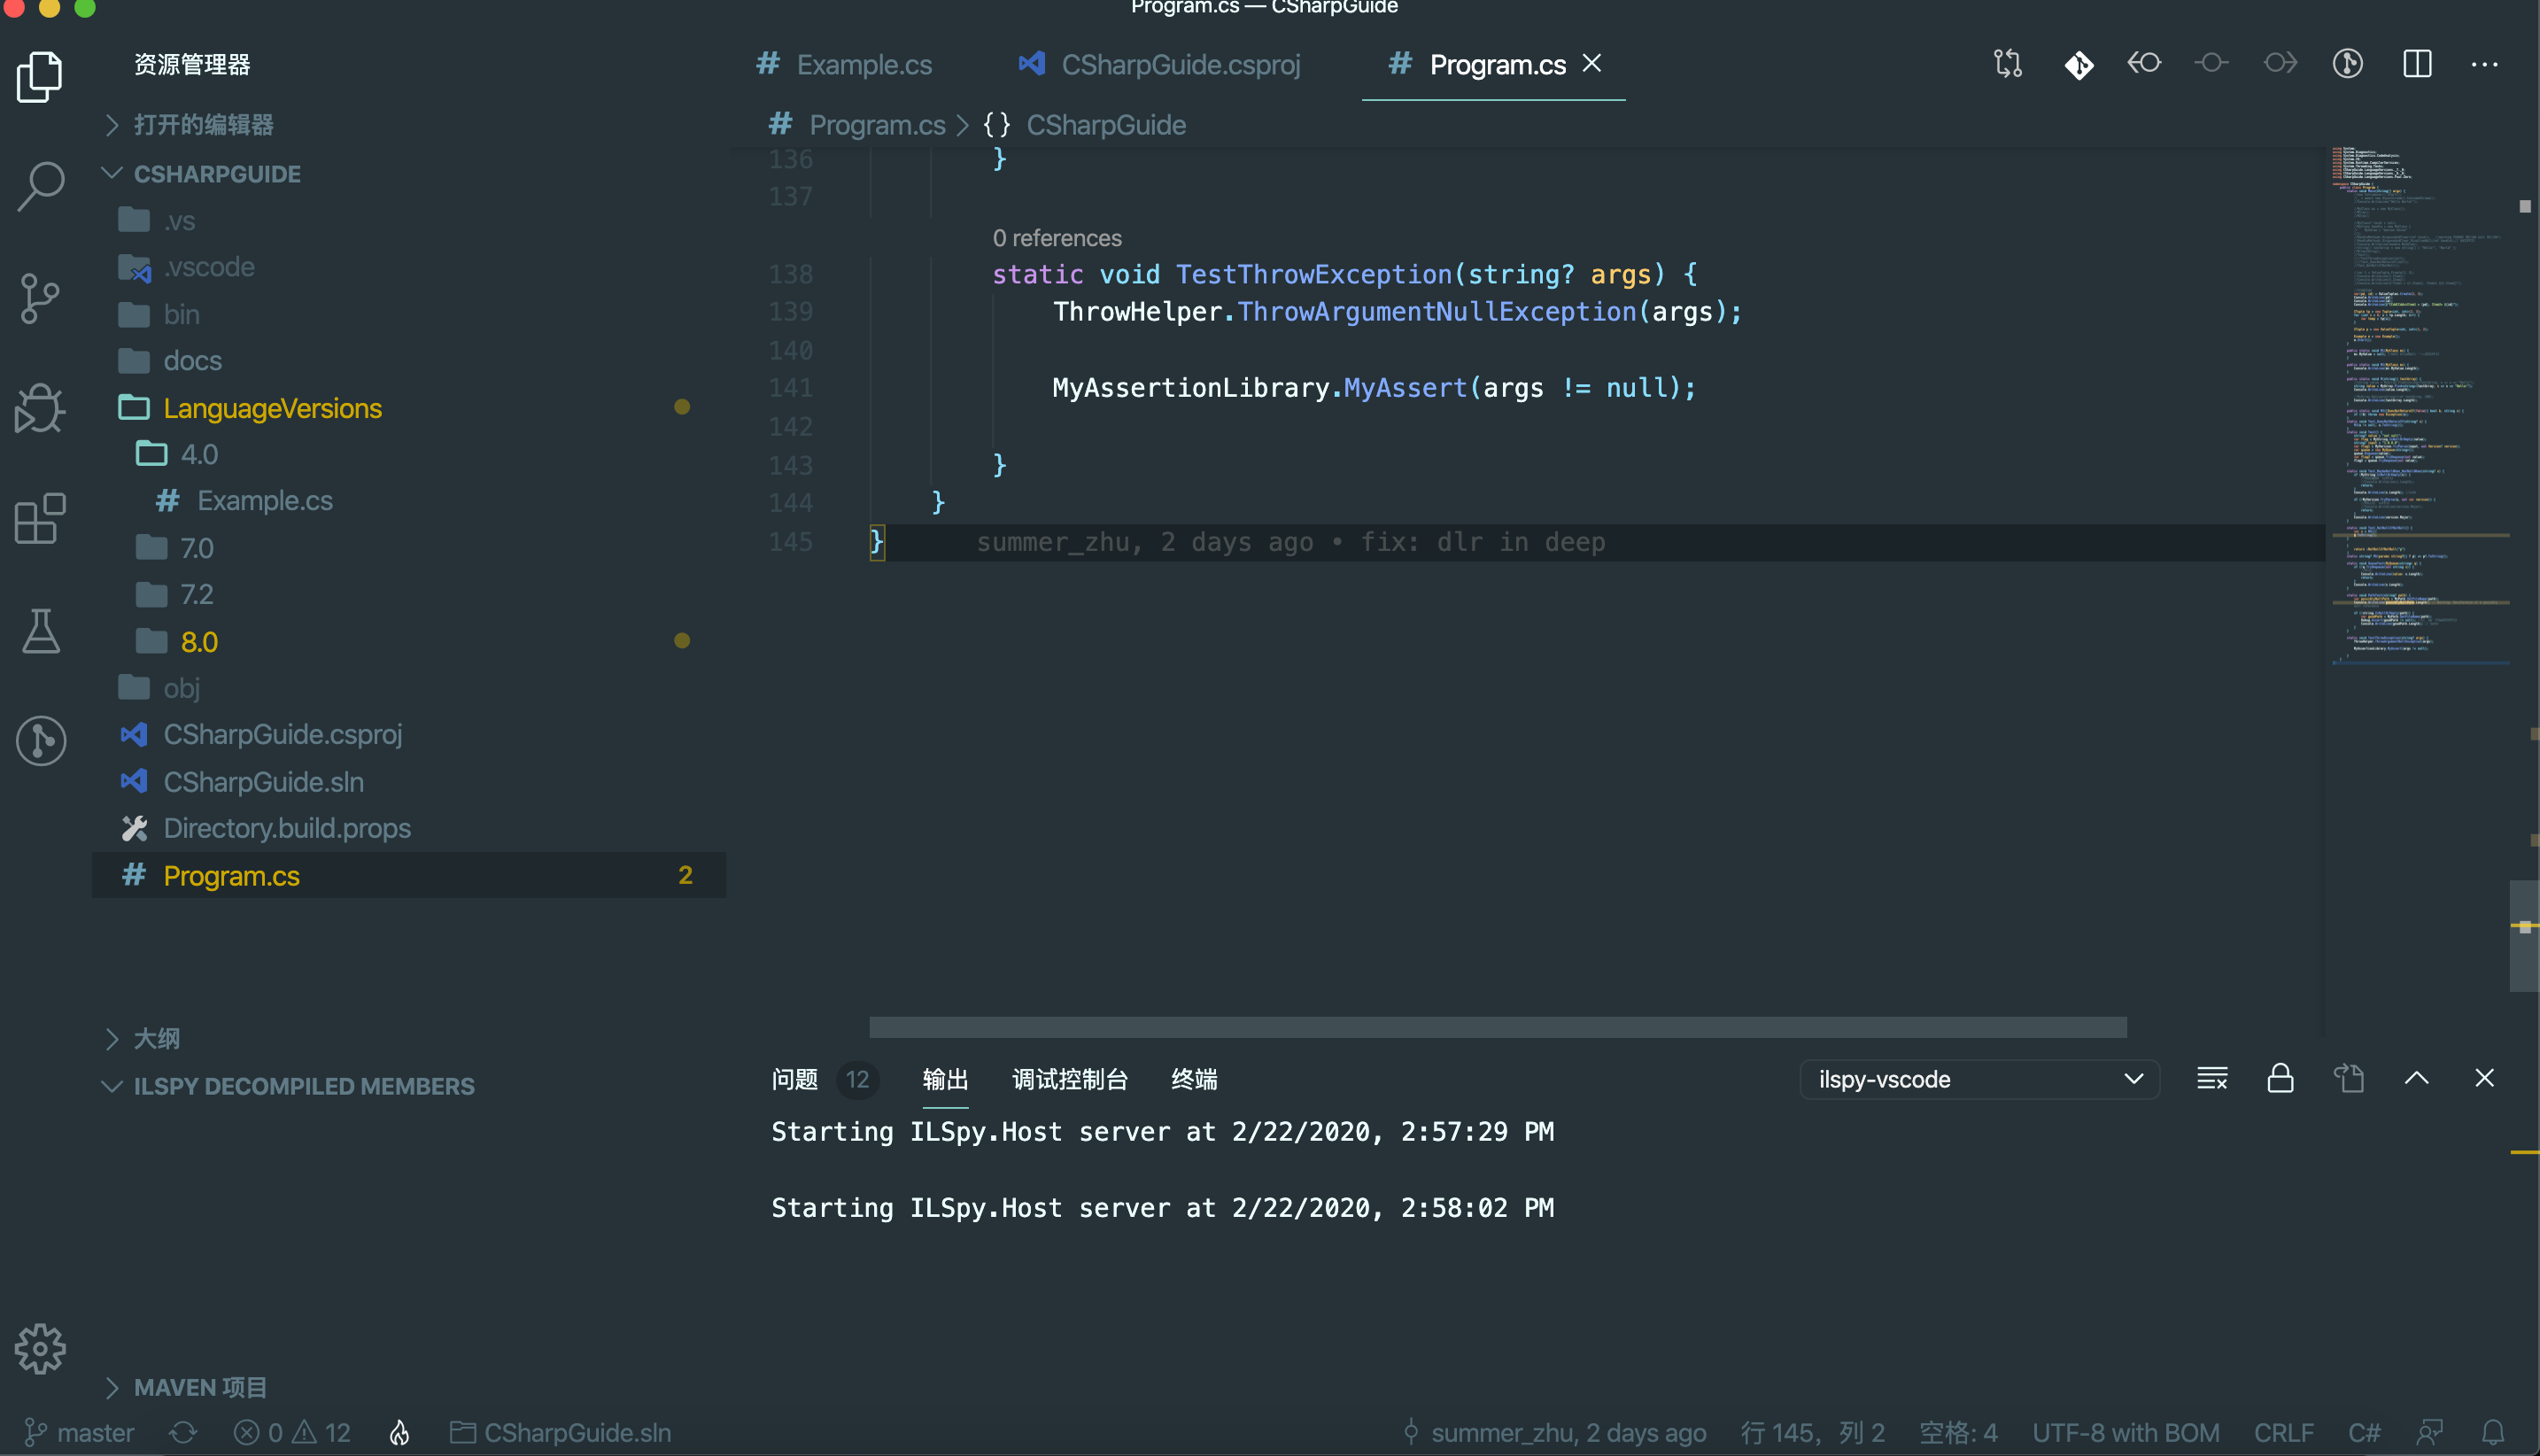This screenshot has height=1456, width=2540.
Task: Open the Run and Debug view
Action: 40,408
